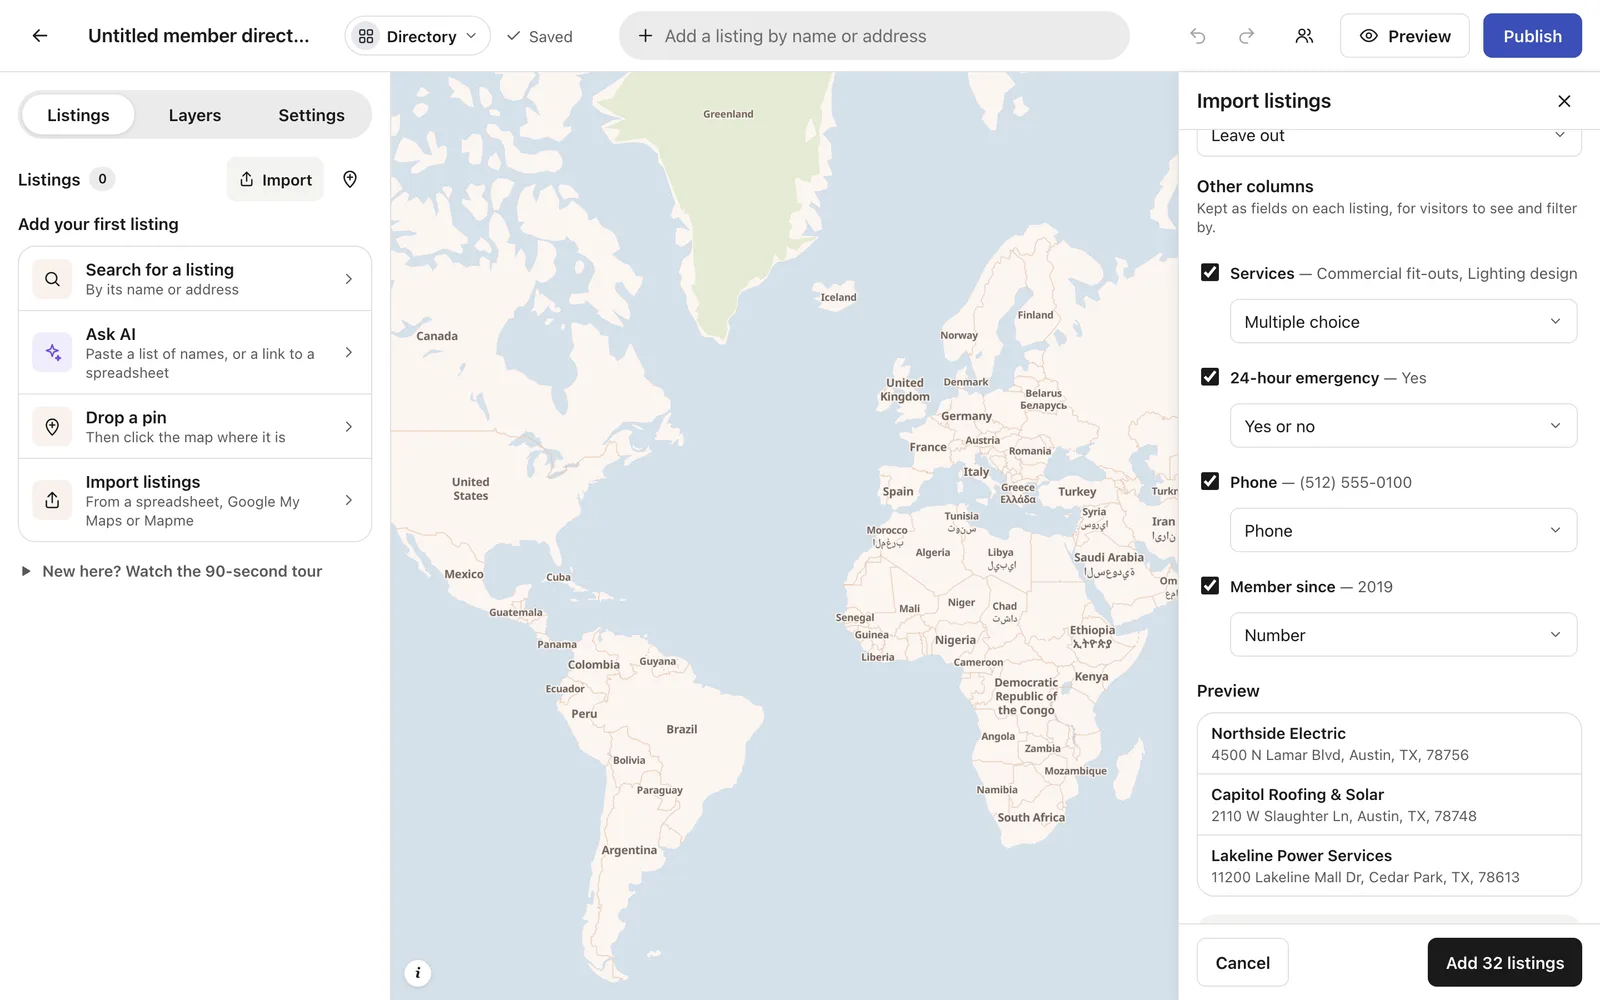The image size is (1600, 1000).
Task: Click the Ask AI sparkle icon
Action: (52, 352)
